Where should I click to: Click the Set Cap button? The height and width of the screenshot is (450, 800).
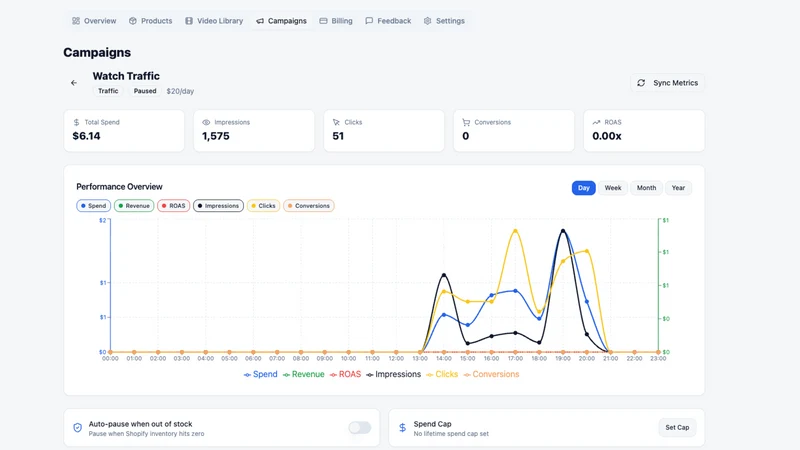coord(677,428)
